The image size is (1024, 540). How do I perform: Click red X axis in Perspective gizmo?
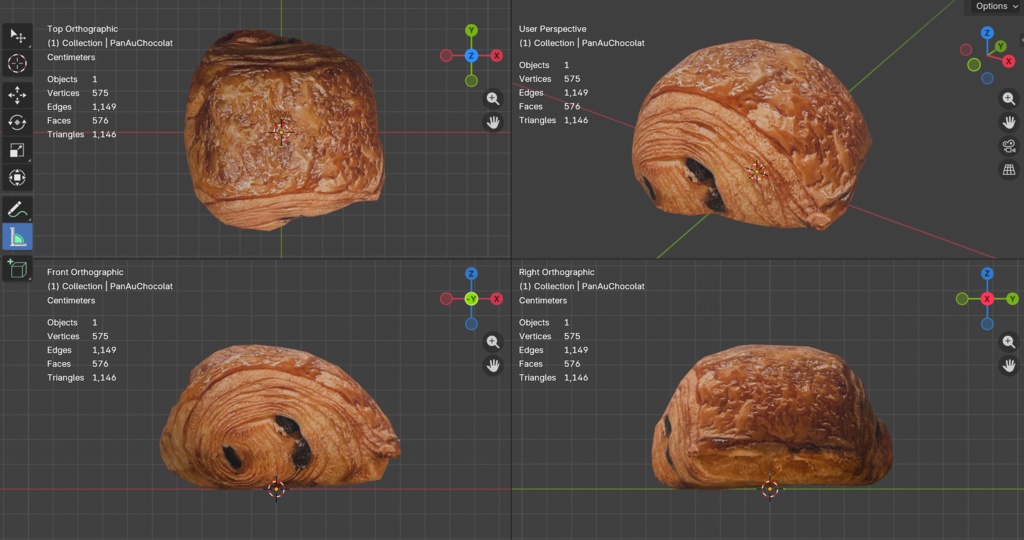point(1009,61)
